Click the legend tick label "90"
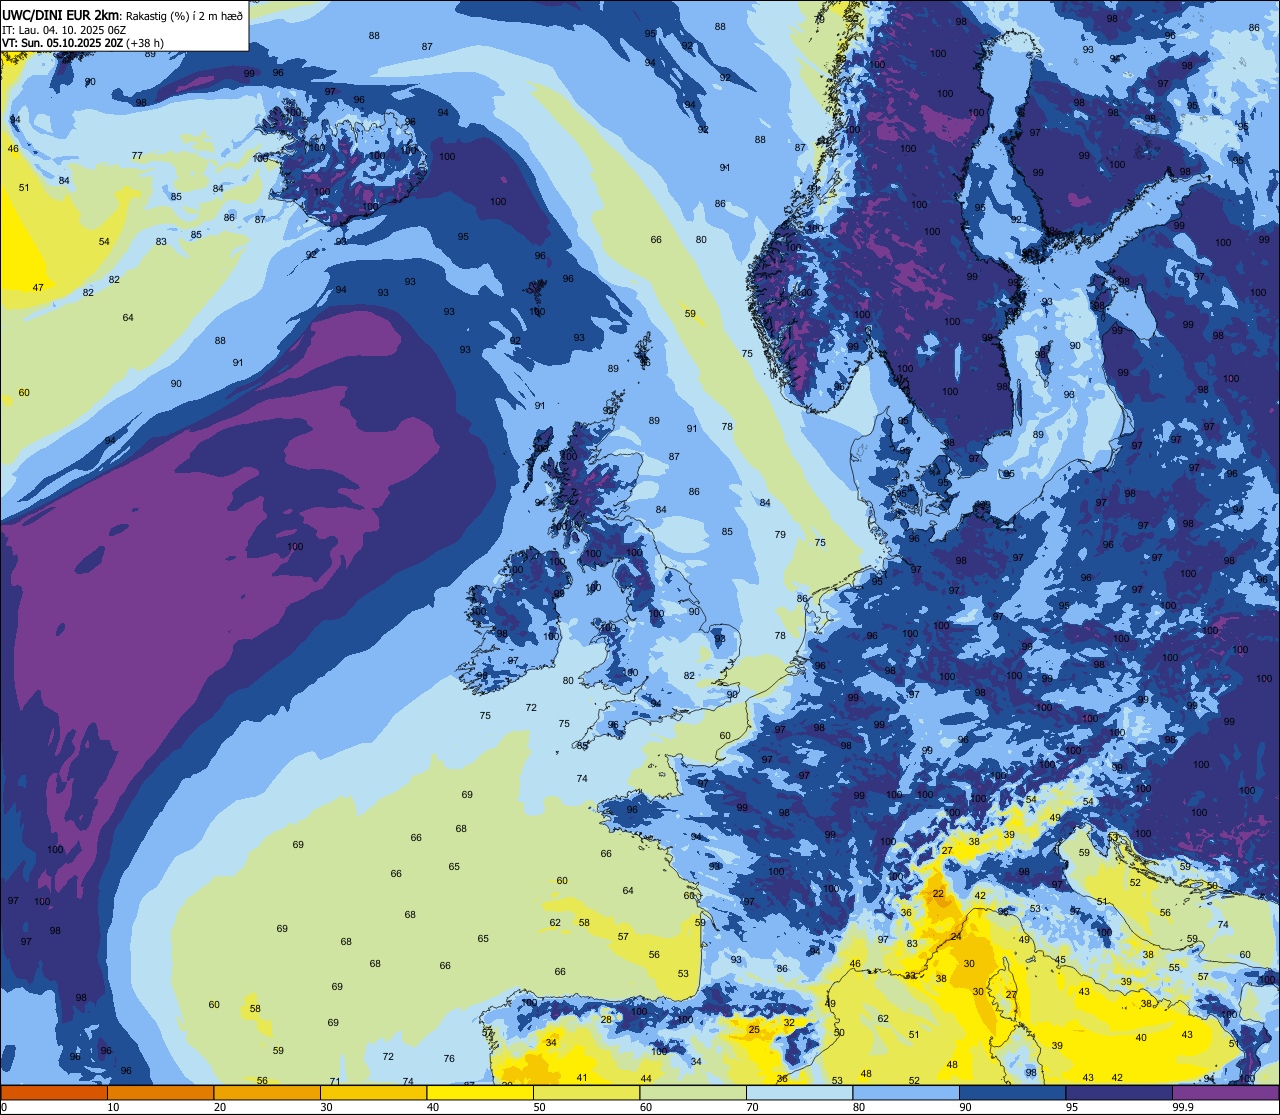 coord(965,1107)
